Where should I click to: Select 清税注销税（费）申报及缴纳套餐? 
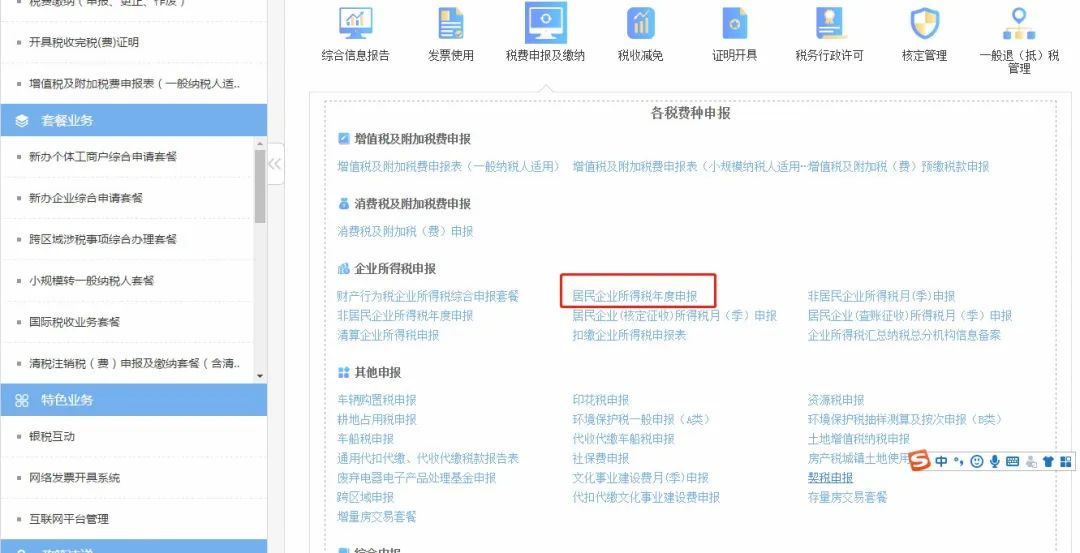tap(134, 363)
